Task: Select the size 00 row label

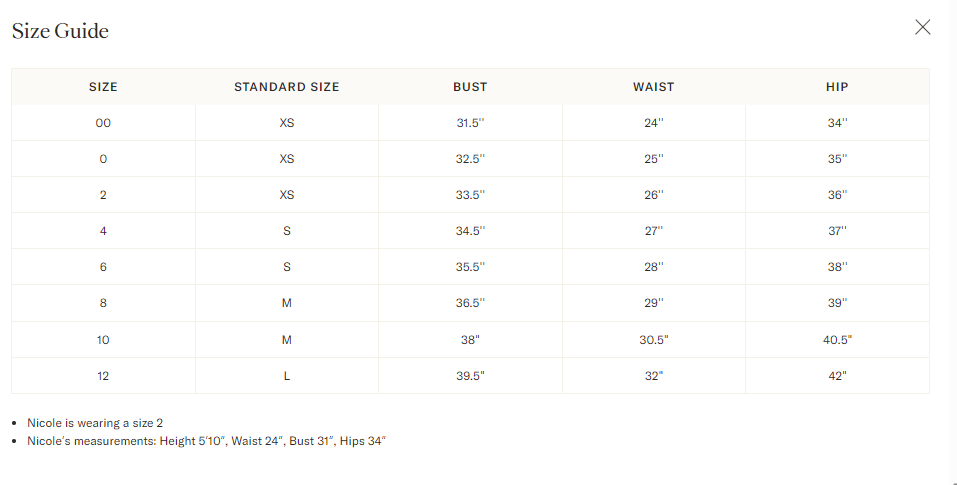Action: click(x=103, y=123)
